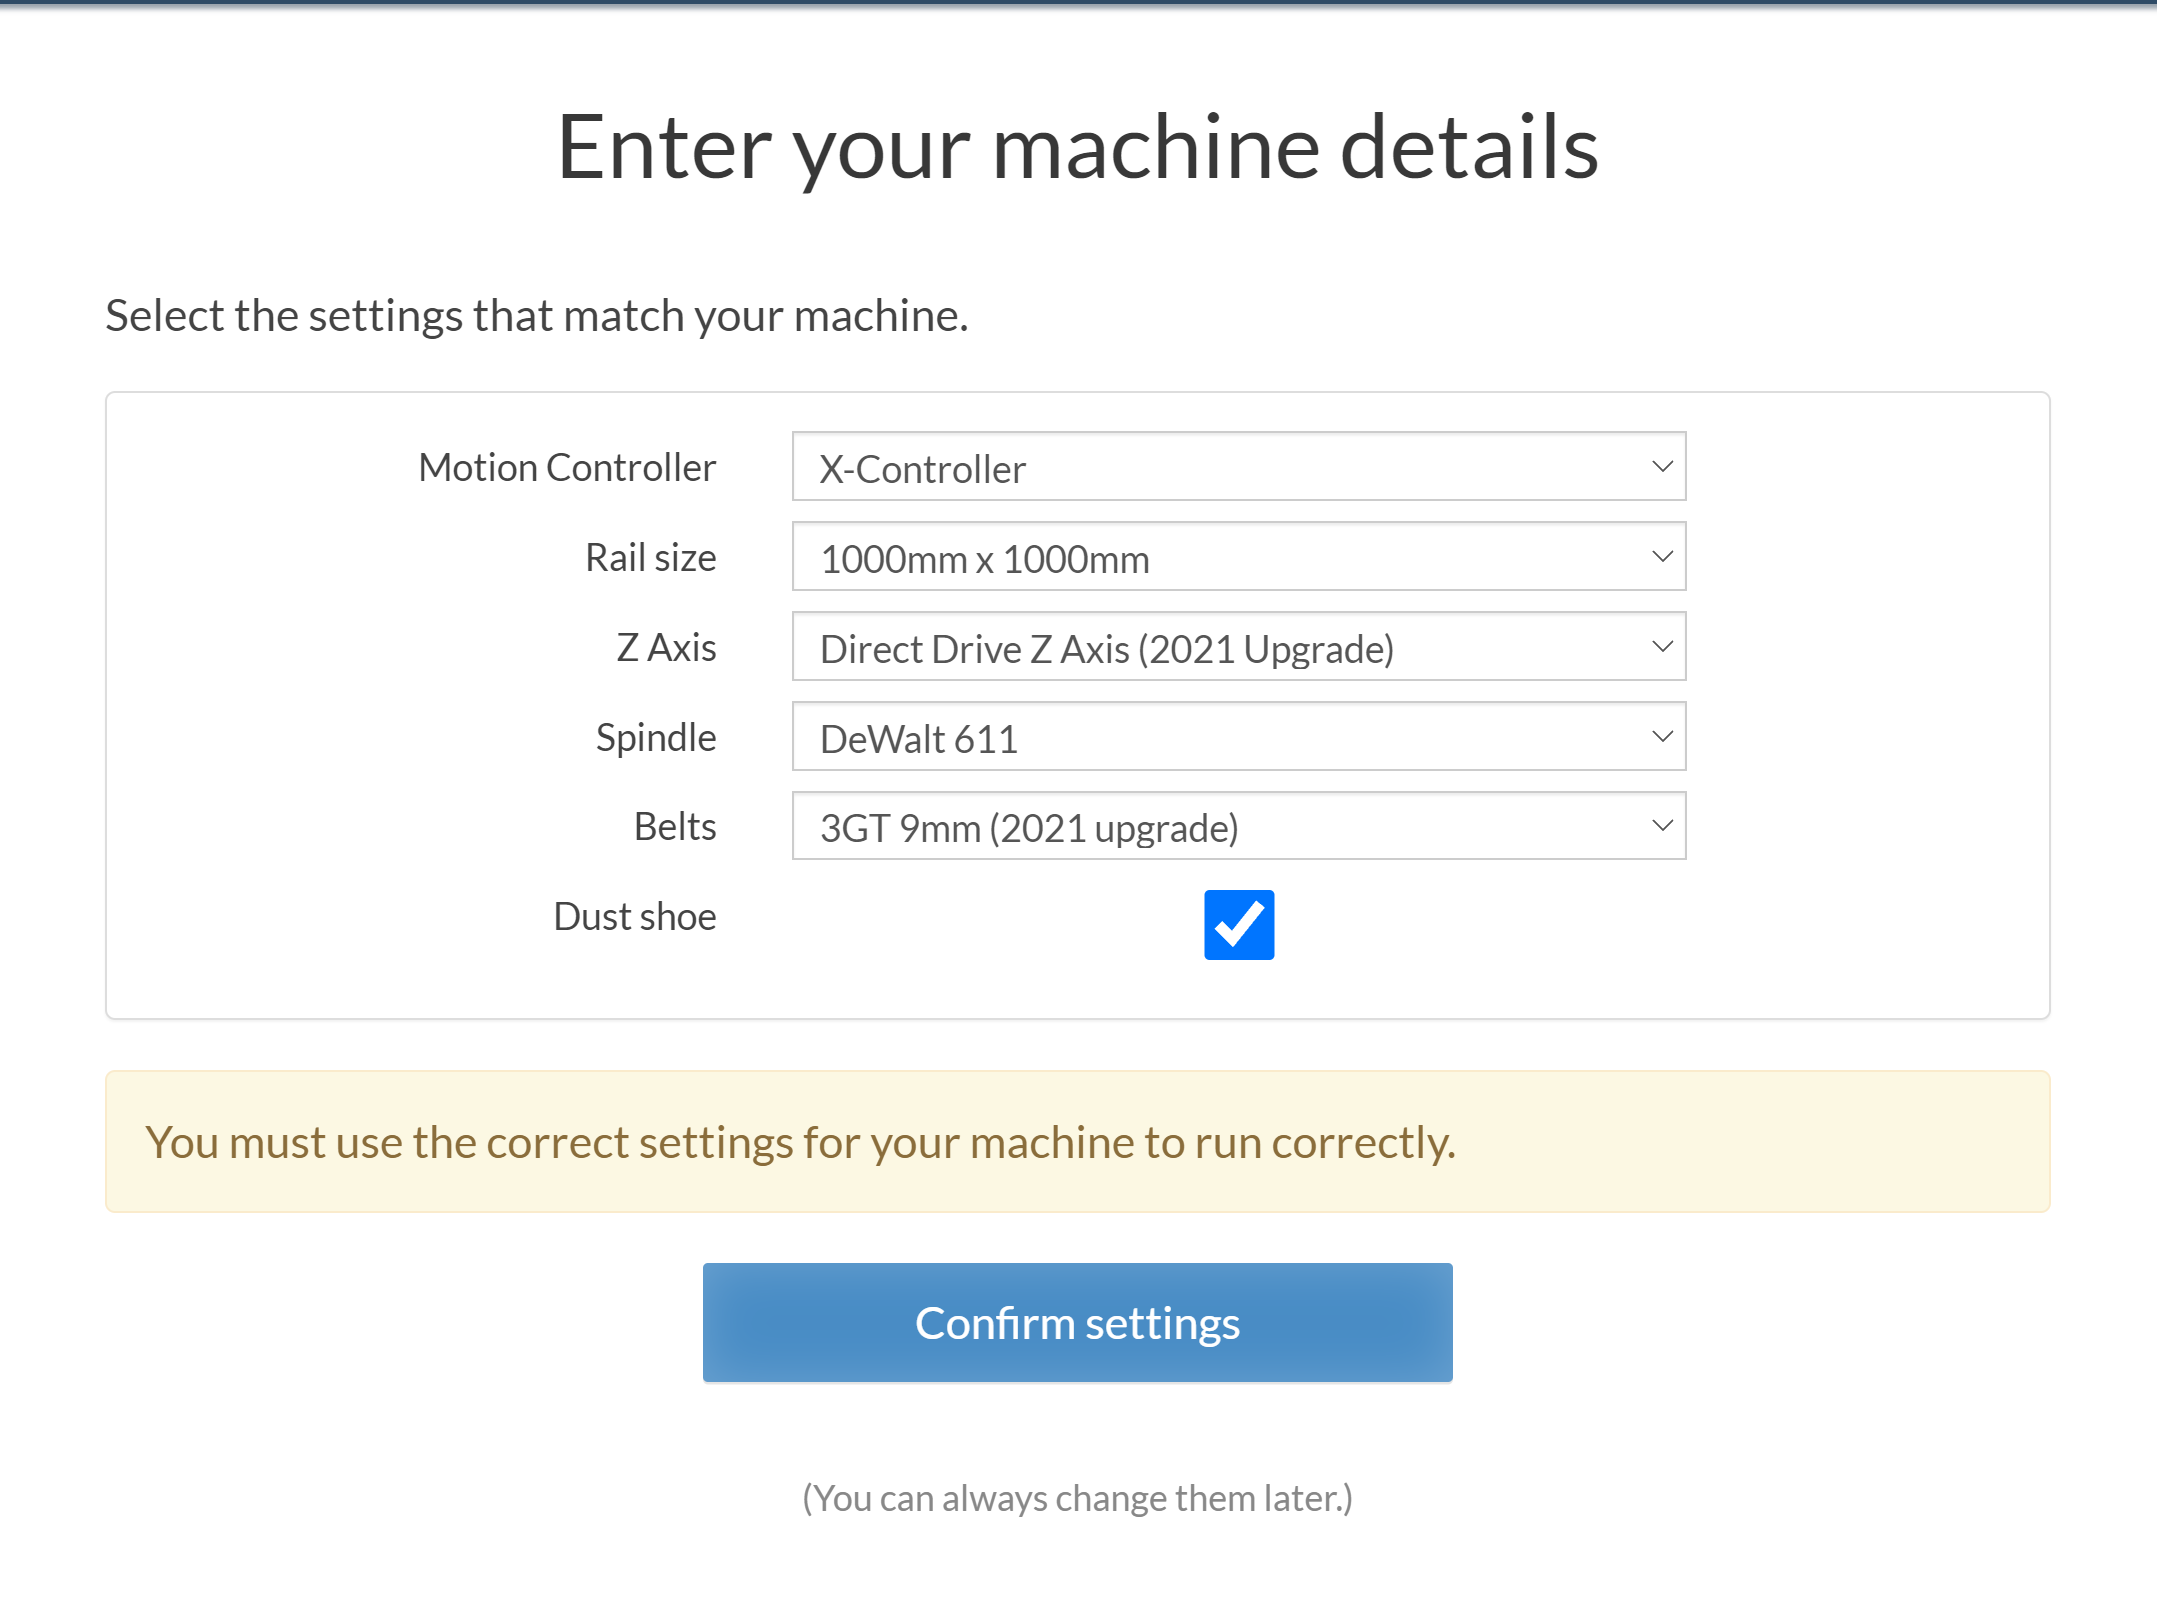Click the '(You can always change them later.)' note
Image resolution: width=2157 pixels, height=1605 pixels.
tap(1077, 1498)
